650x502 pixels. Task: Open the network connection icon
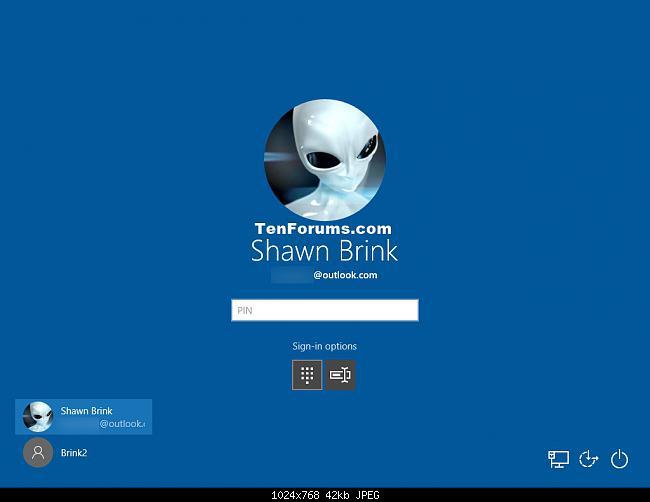tap(558, 459)
